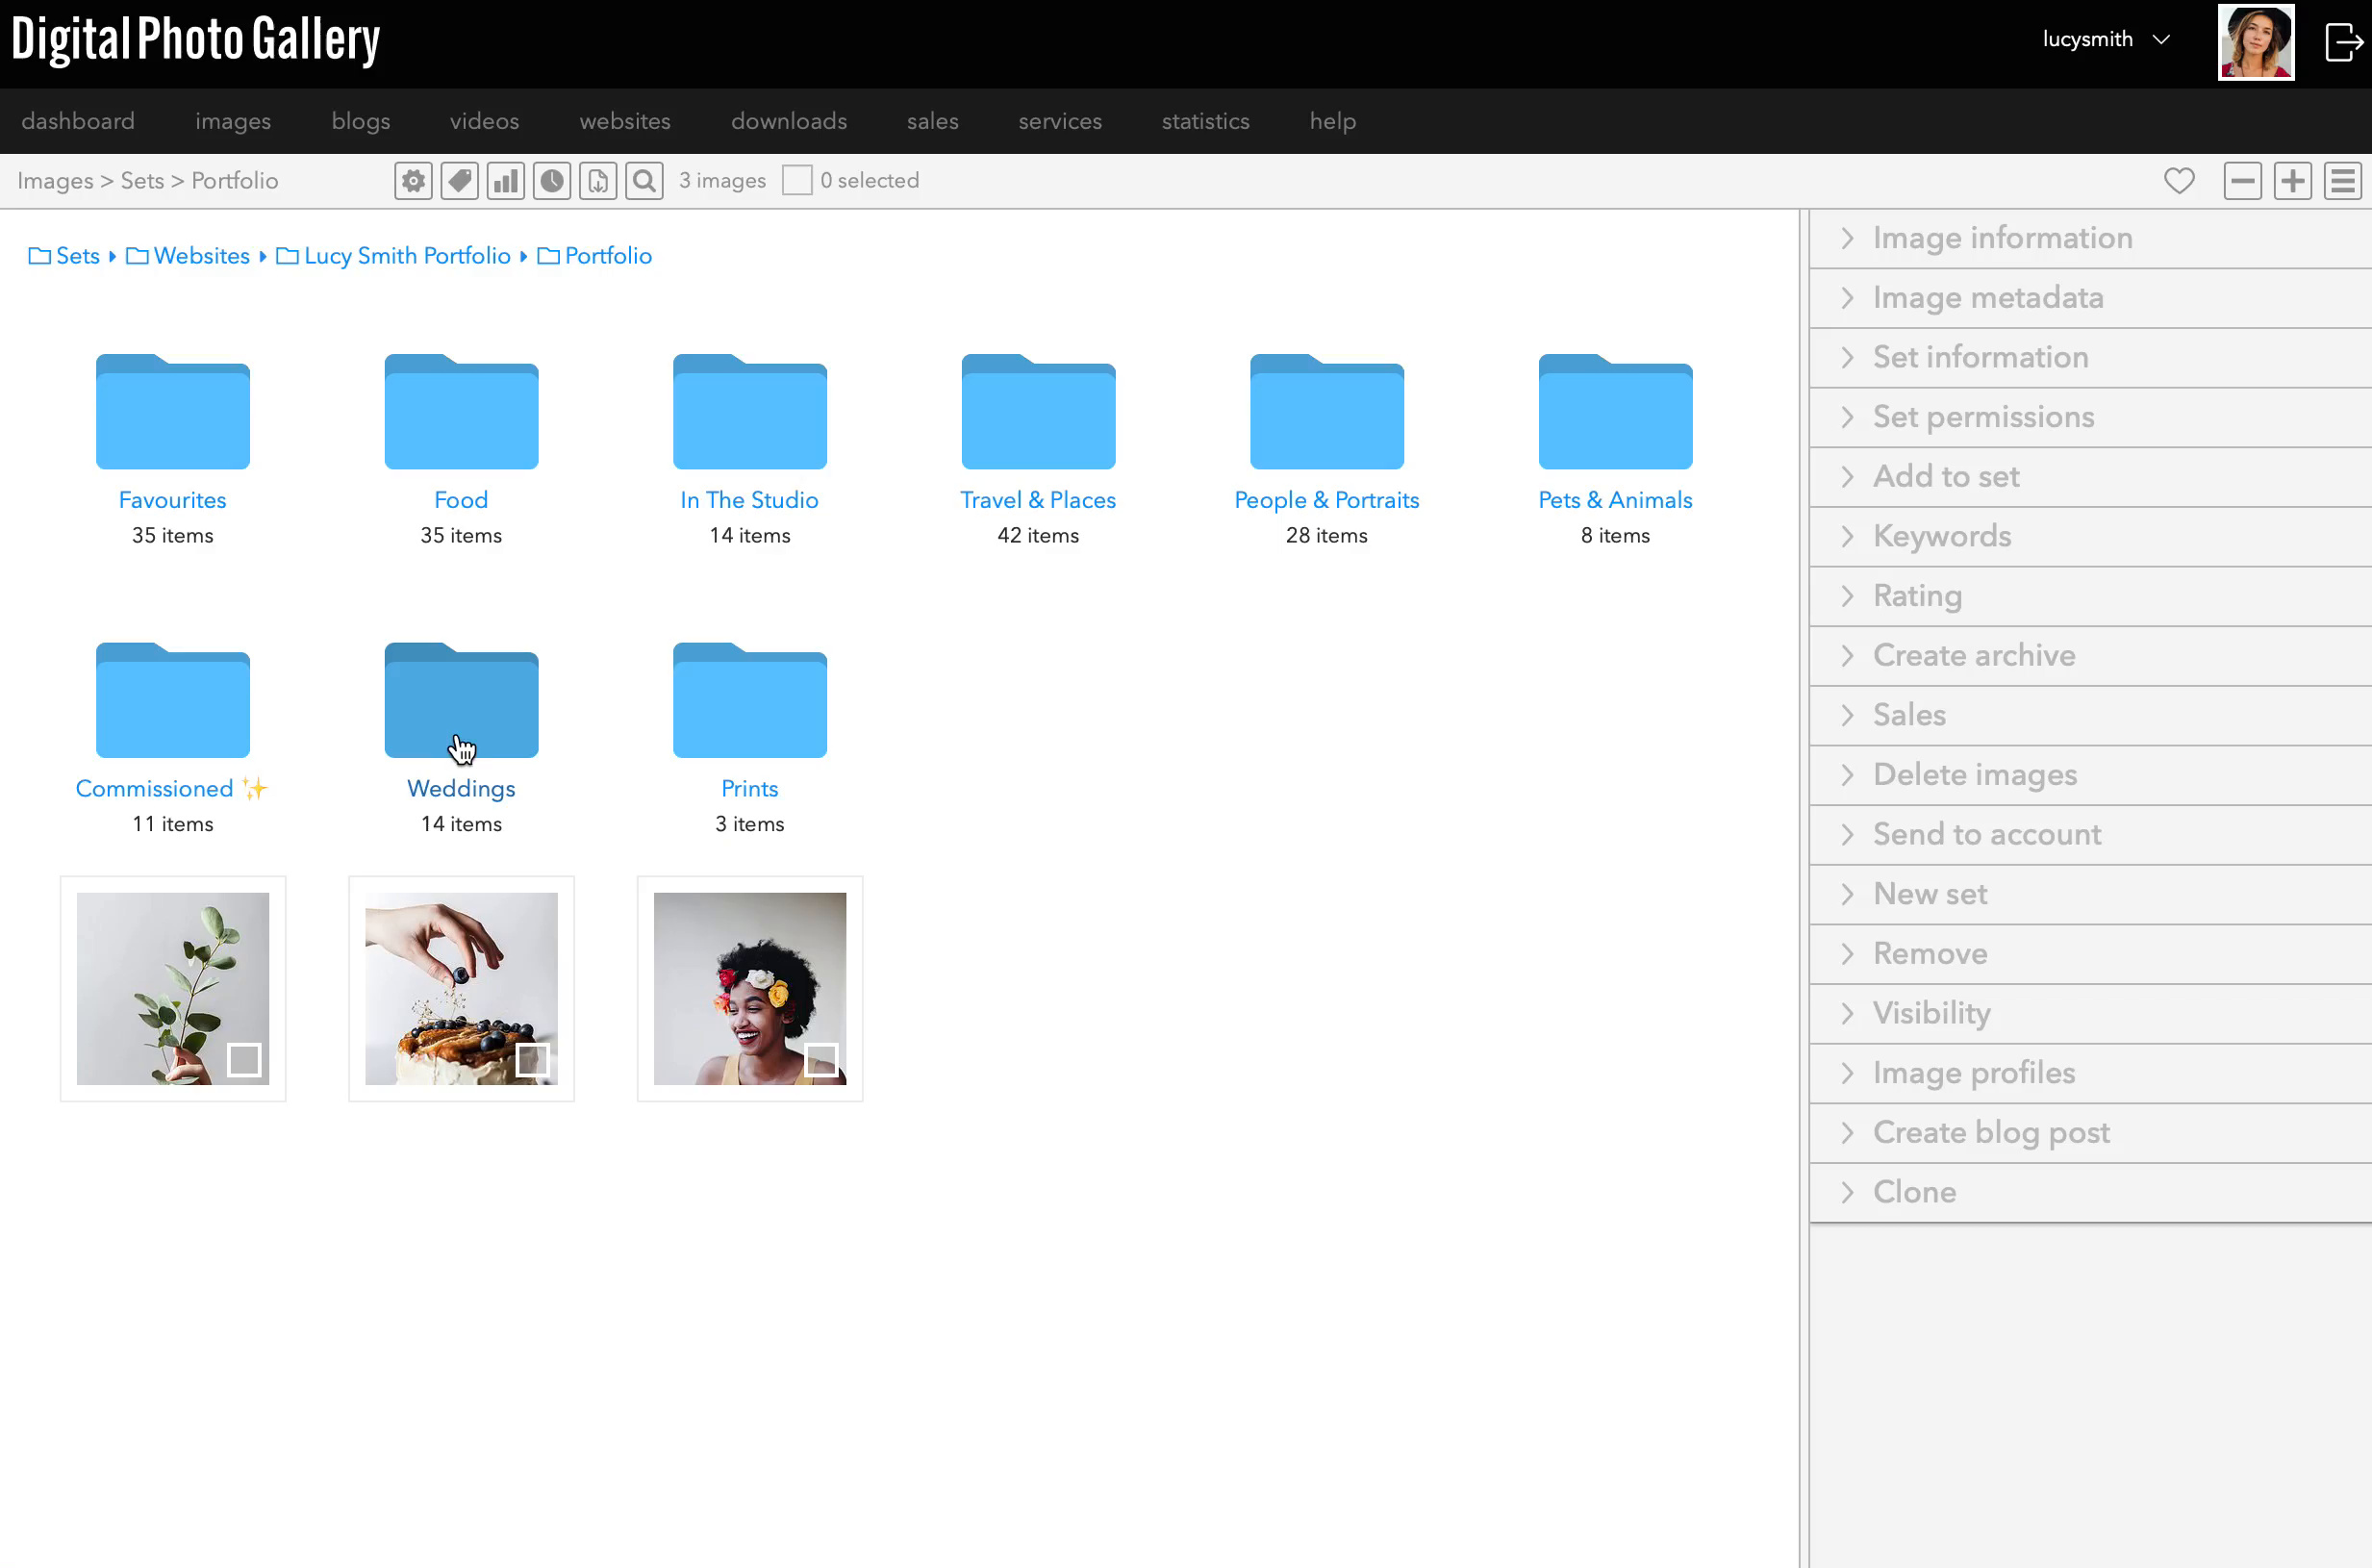The height and width of the screenshot is (1568, 2372).
Task: Open the bar chart statistics icon
Action: coord(506,181)
